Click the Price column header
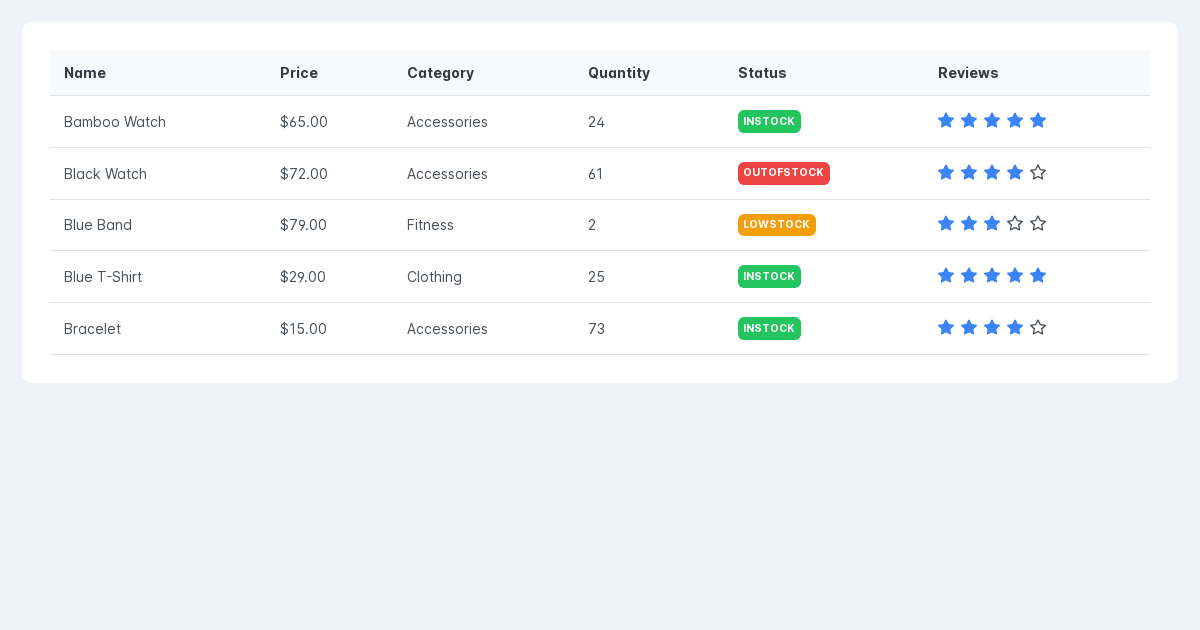 (329, 73)
